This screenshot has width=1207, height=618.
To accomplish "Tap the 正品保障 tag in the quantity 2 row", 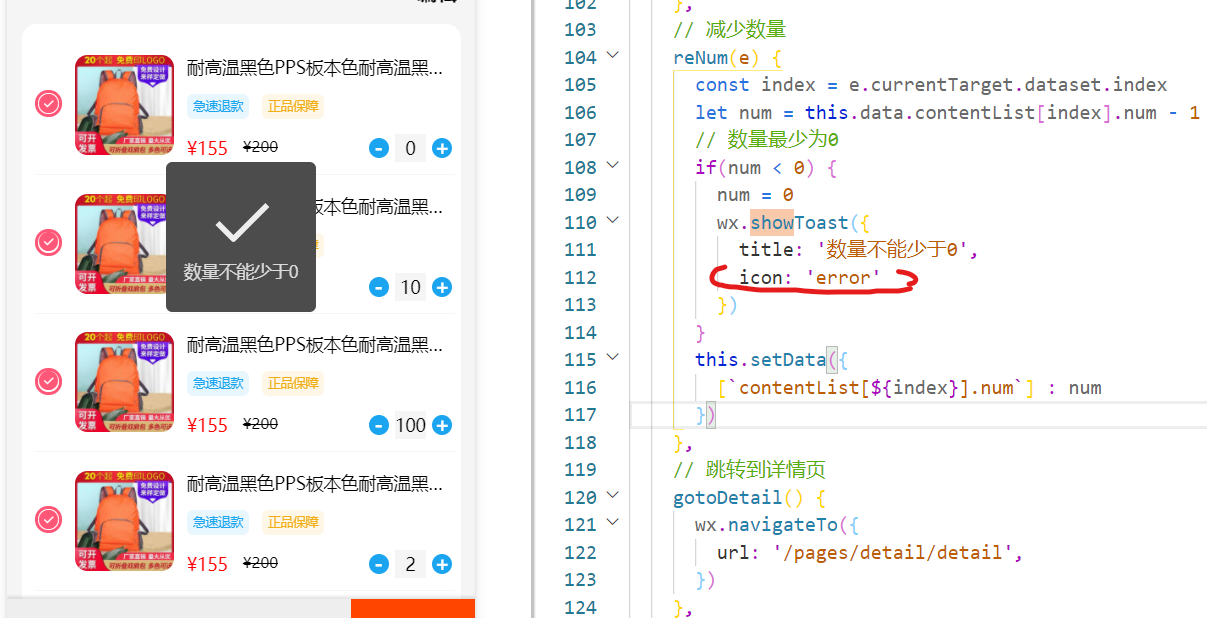I will click(x=293, y=522).
